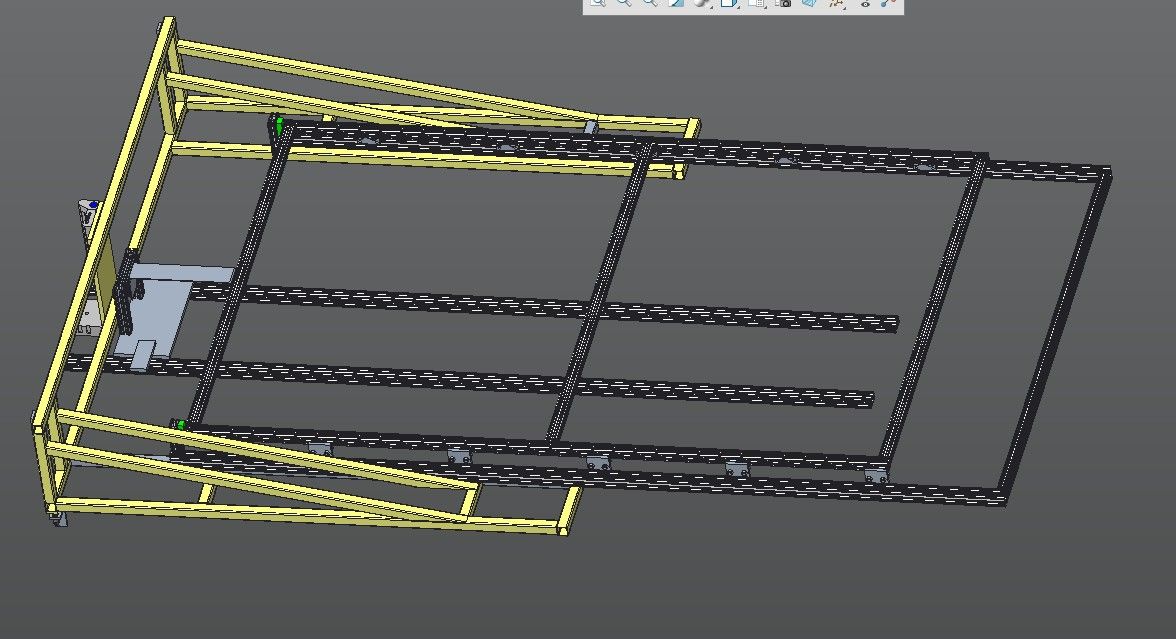
Task: Pick the blue-tipped cylinder on the yellow frame
Action: coord(89,215)
